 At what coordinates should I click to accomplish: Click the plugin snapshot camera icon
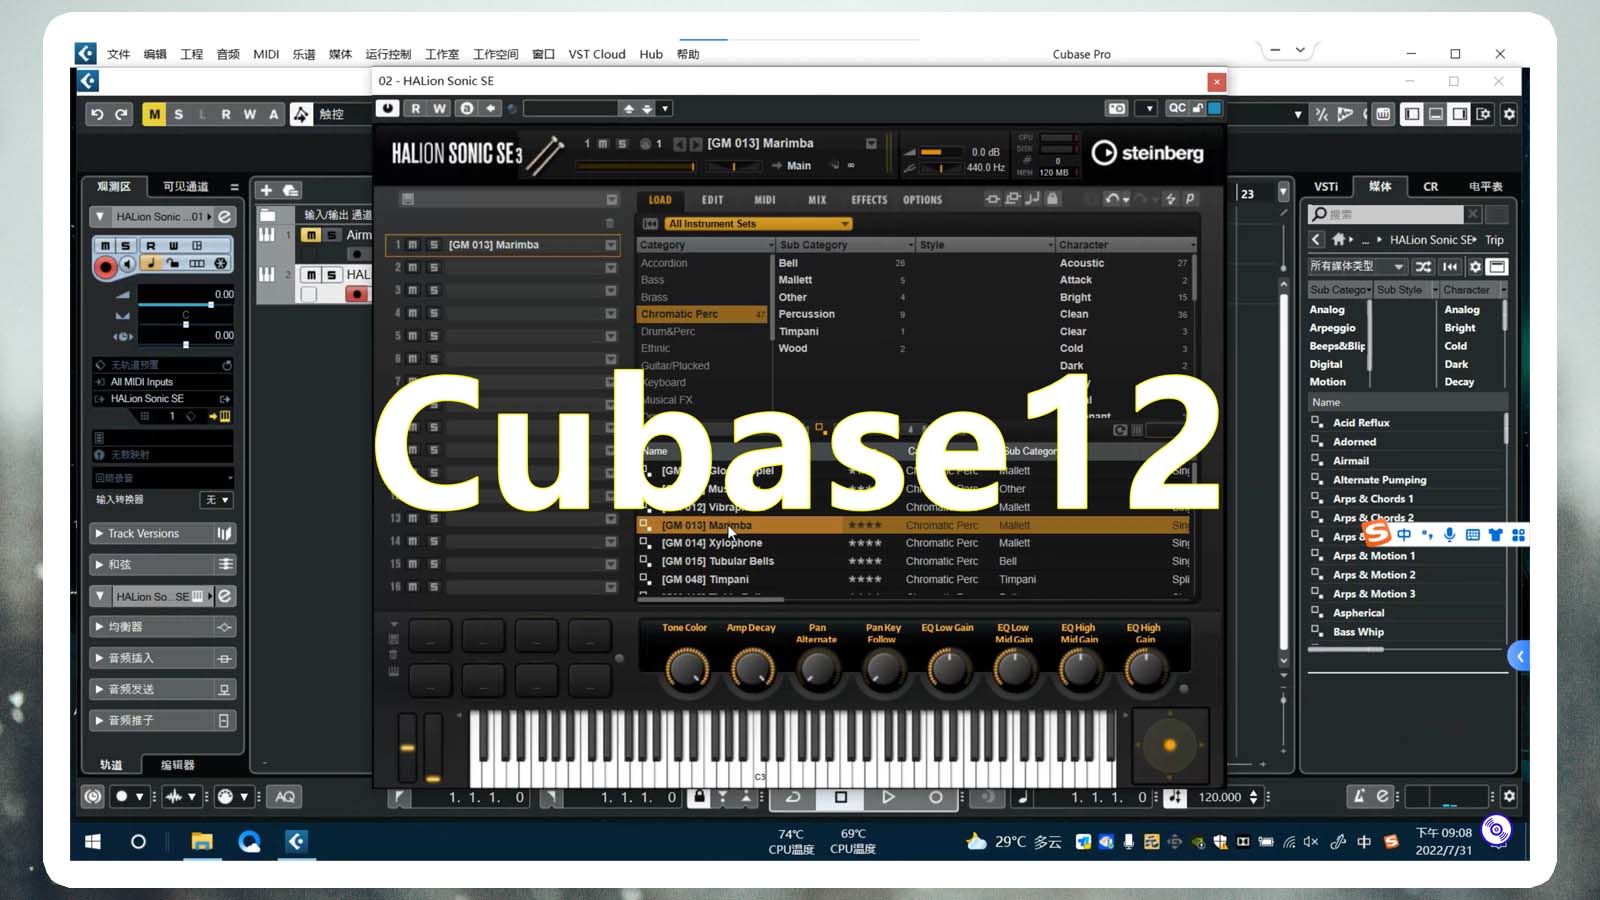[1117, 108]
